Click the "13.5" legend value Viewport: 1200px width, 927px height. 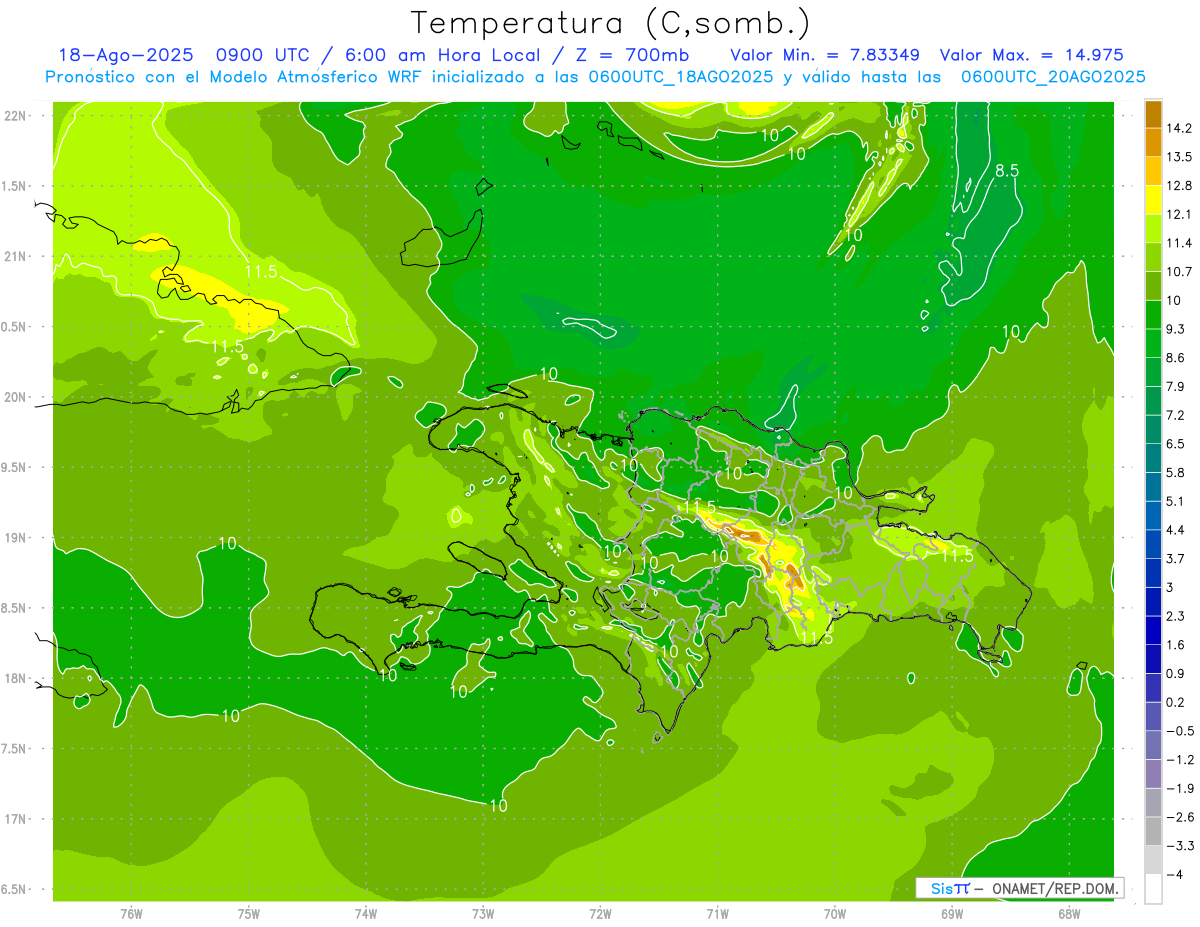click(1178, 156)
